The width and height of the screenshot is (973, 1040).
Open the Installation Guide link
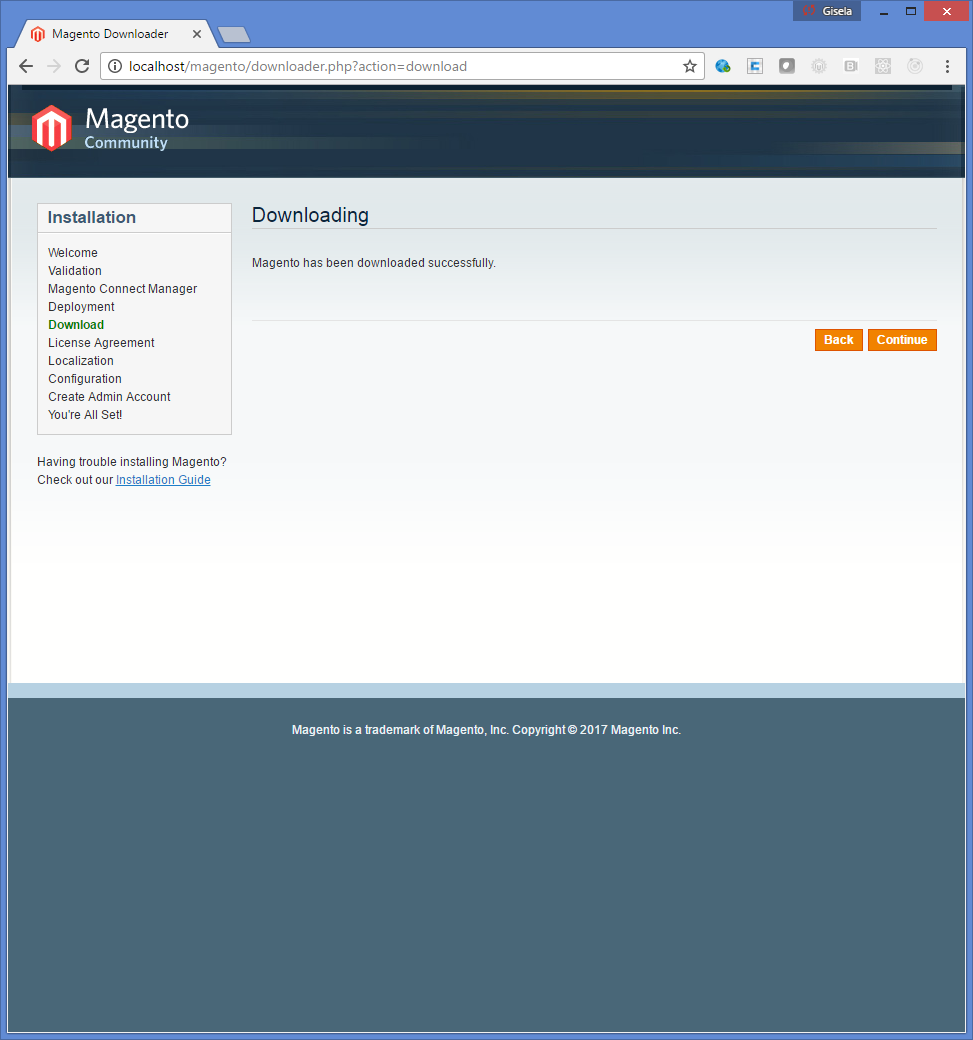point(163,480)
